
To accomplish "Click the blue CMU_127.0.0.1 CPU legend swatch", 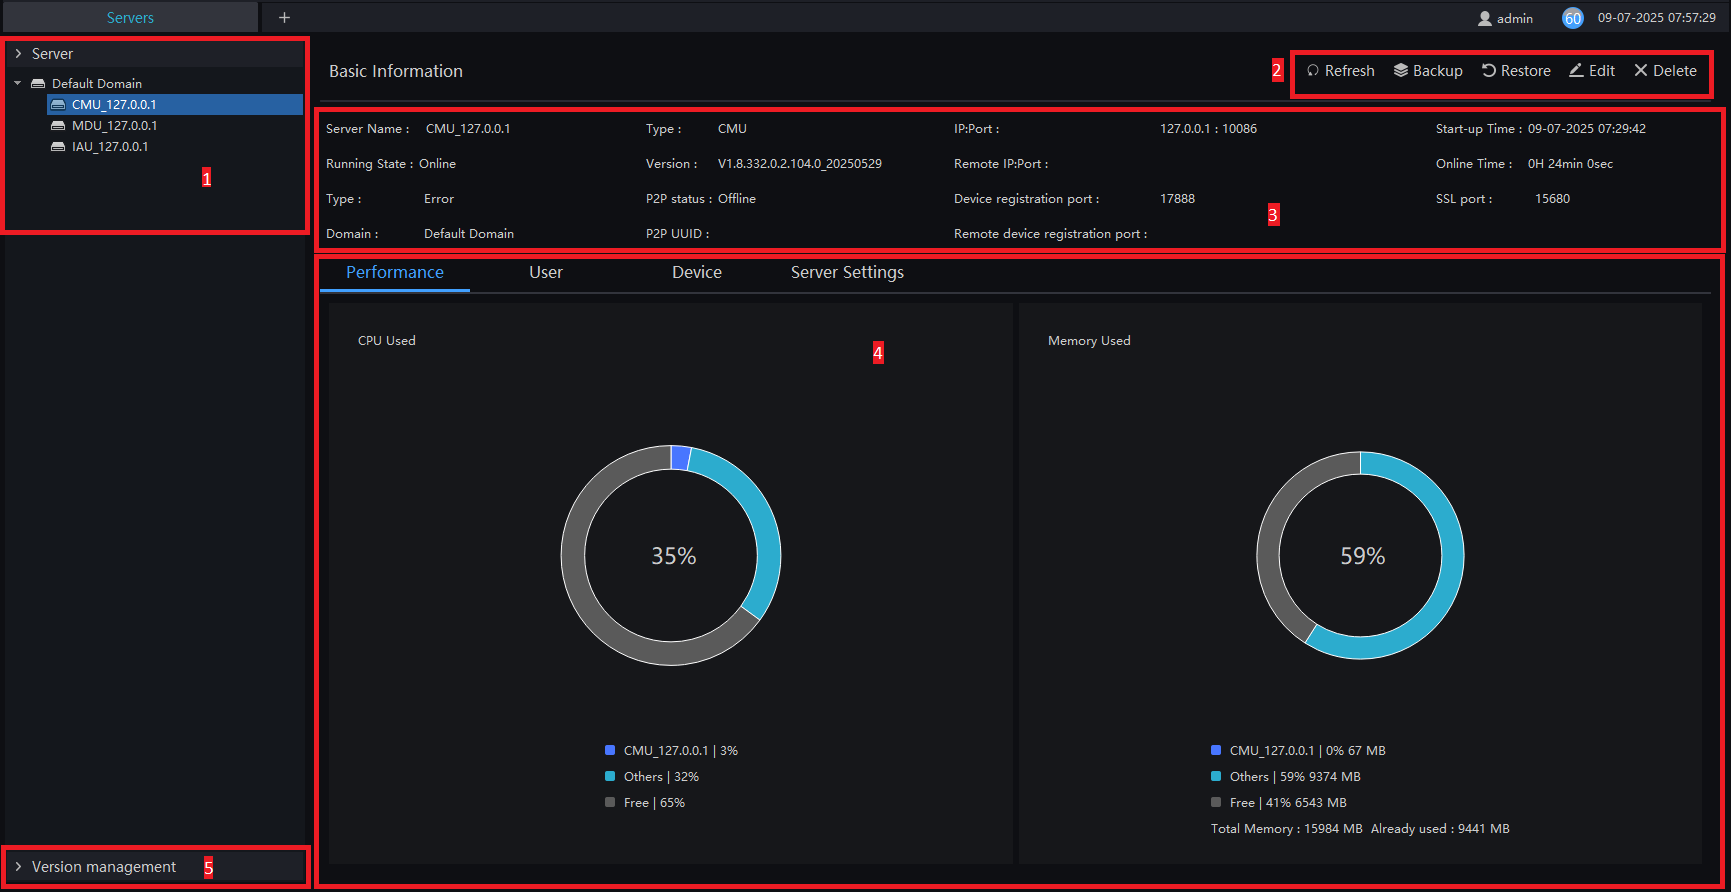I will (x=610, y=750).
